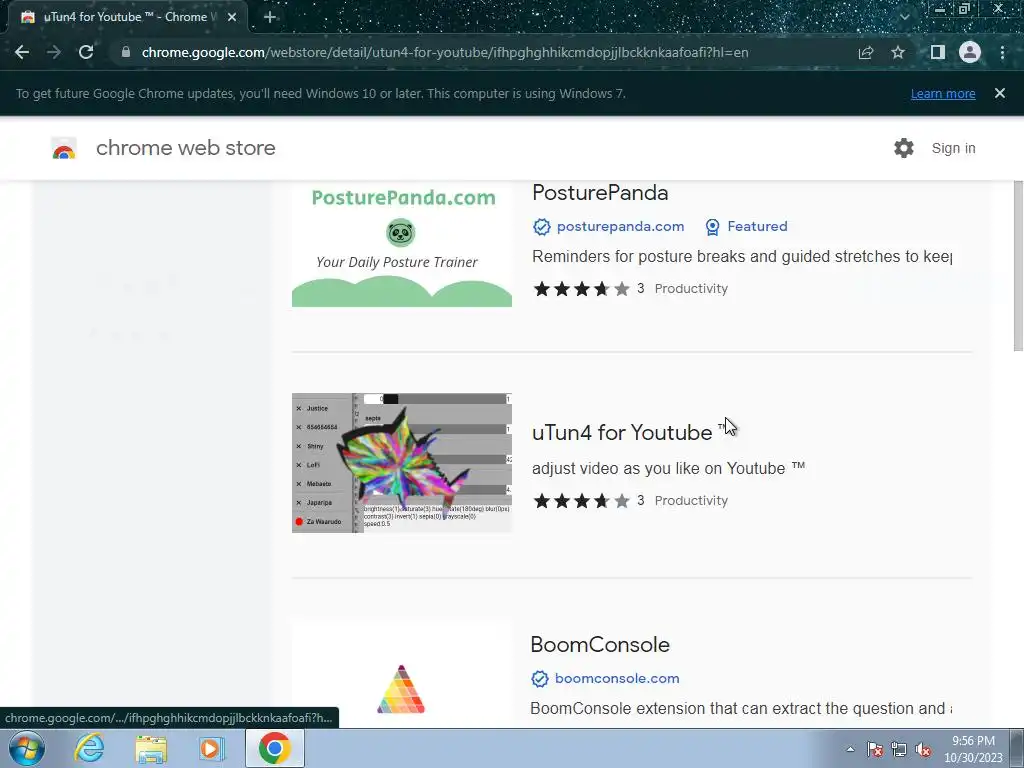
Task: Dismiss the Windows 7 update notice
Action: tap(1000, 93)
